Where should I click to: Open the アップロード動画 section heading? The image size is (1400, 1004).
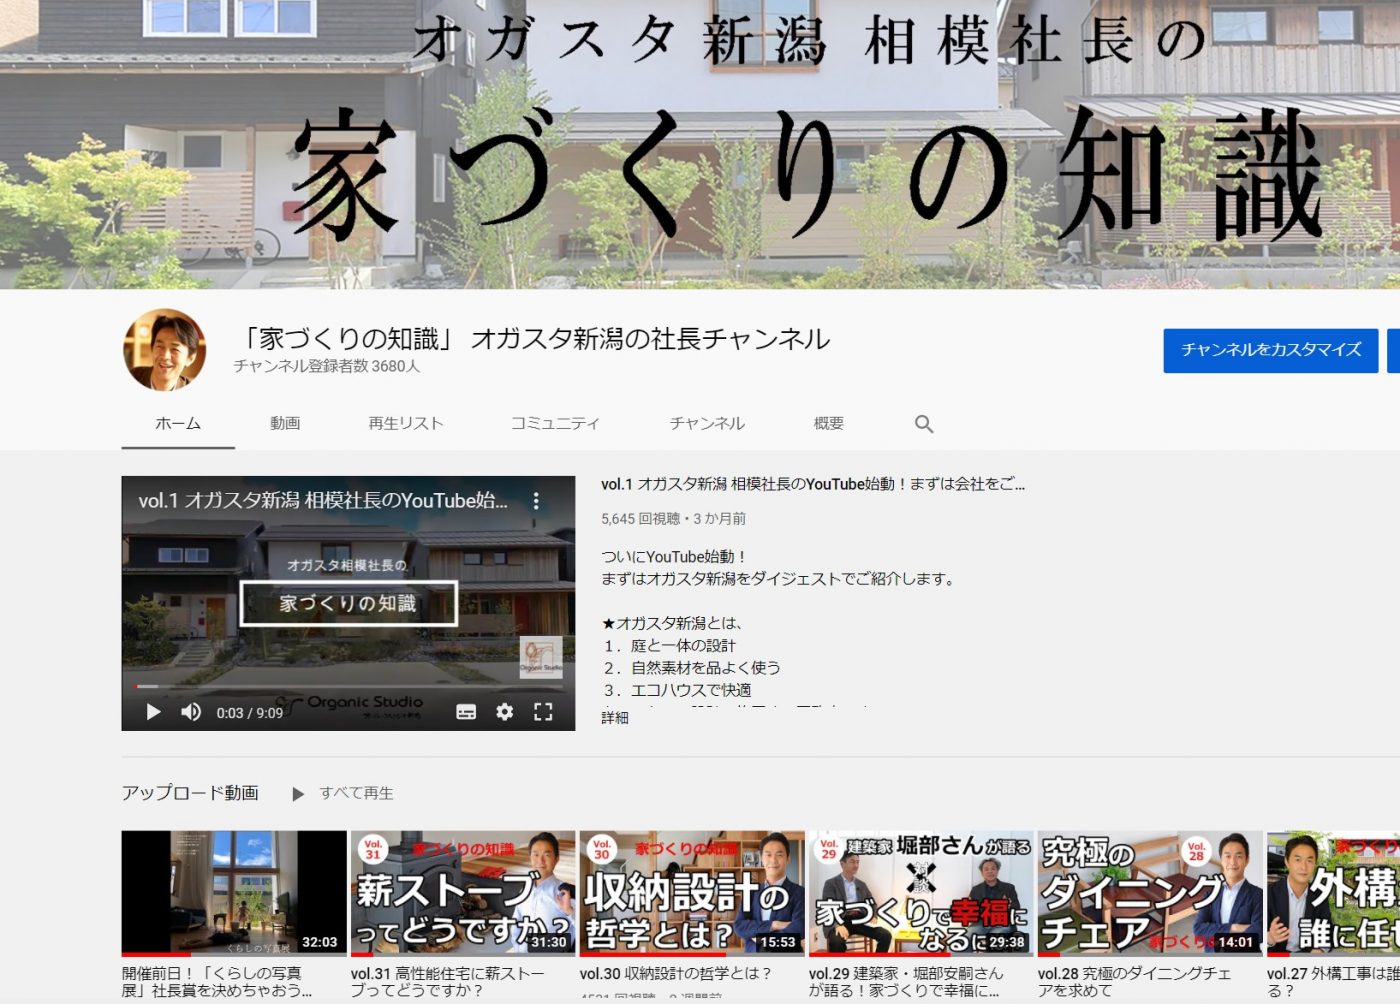click(x=190, y=793)
